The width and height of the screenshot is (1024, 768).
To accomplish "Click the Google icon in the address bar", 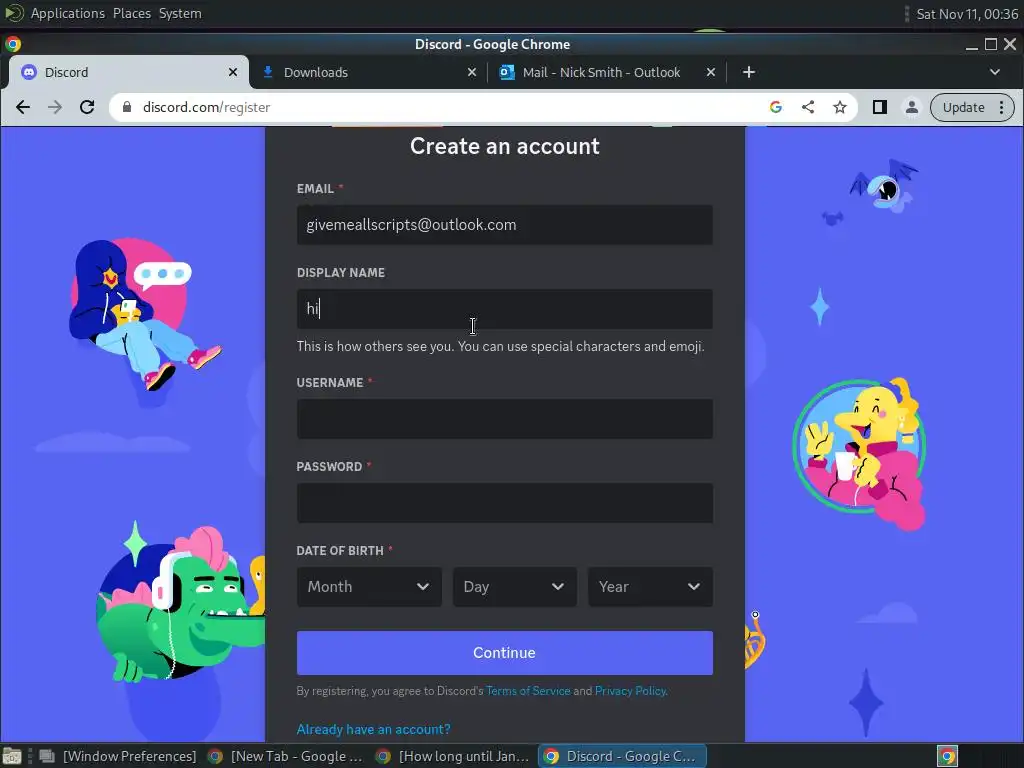I will (776, 107).
